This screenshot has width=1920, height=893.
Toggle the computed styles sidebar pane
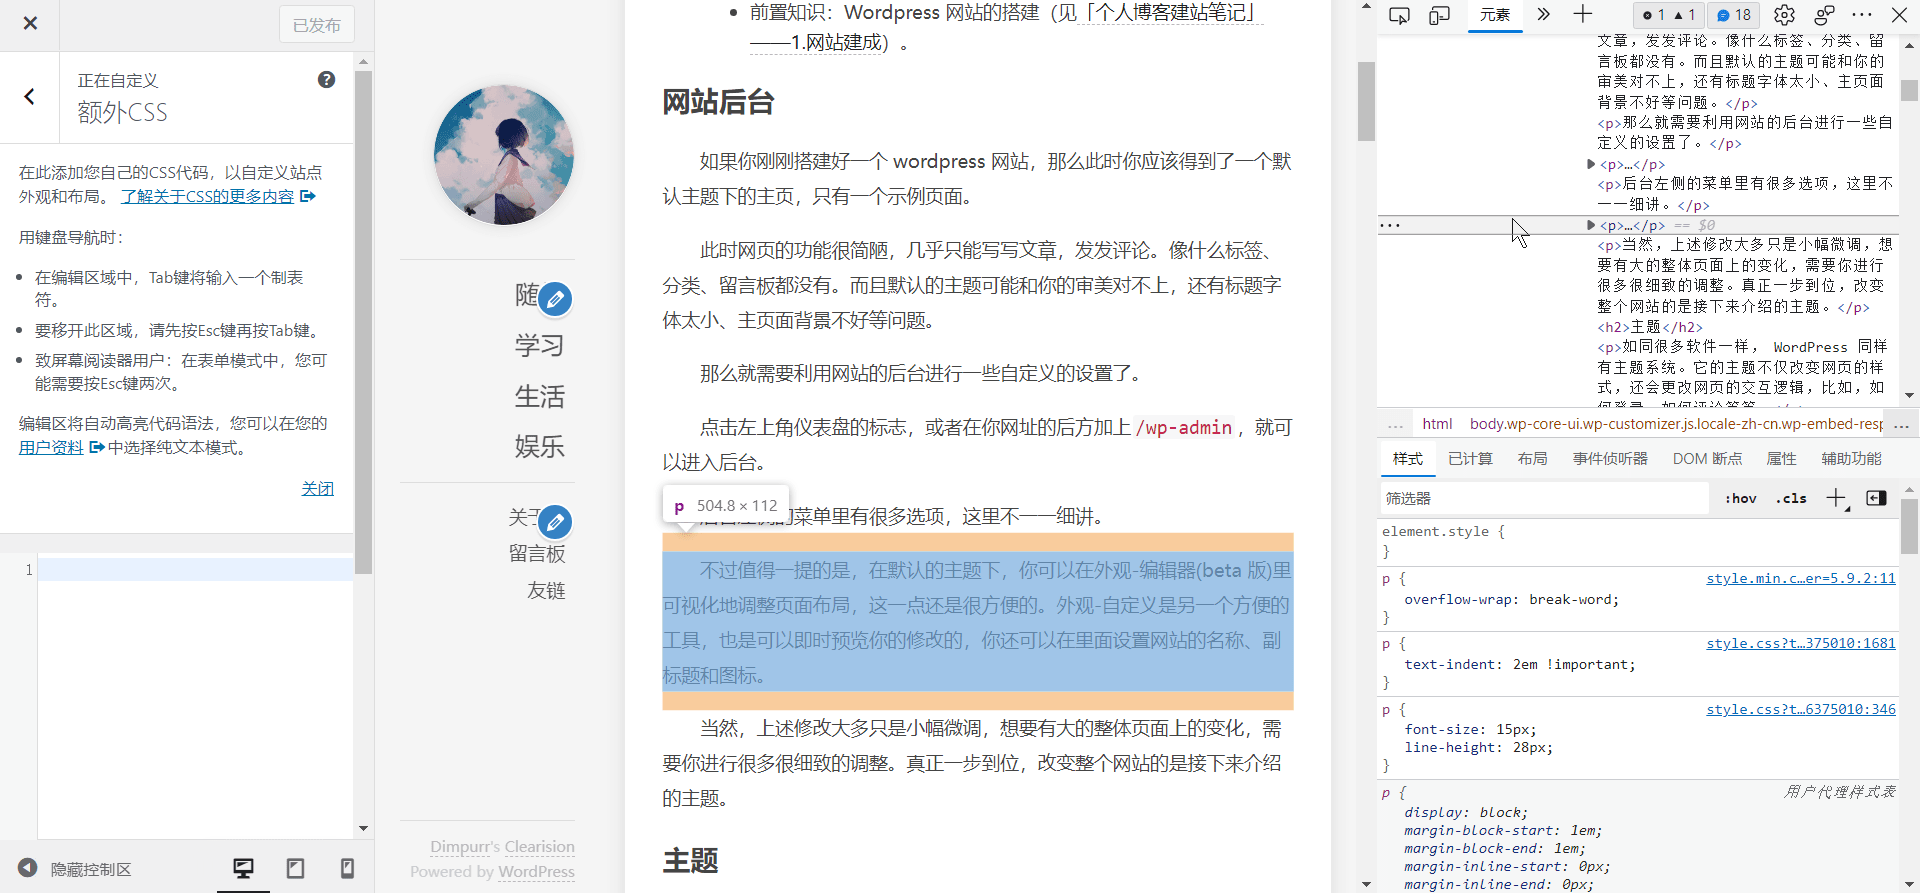pyautogui.click(x=1876, y=498)
